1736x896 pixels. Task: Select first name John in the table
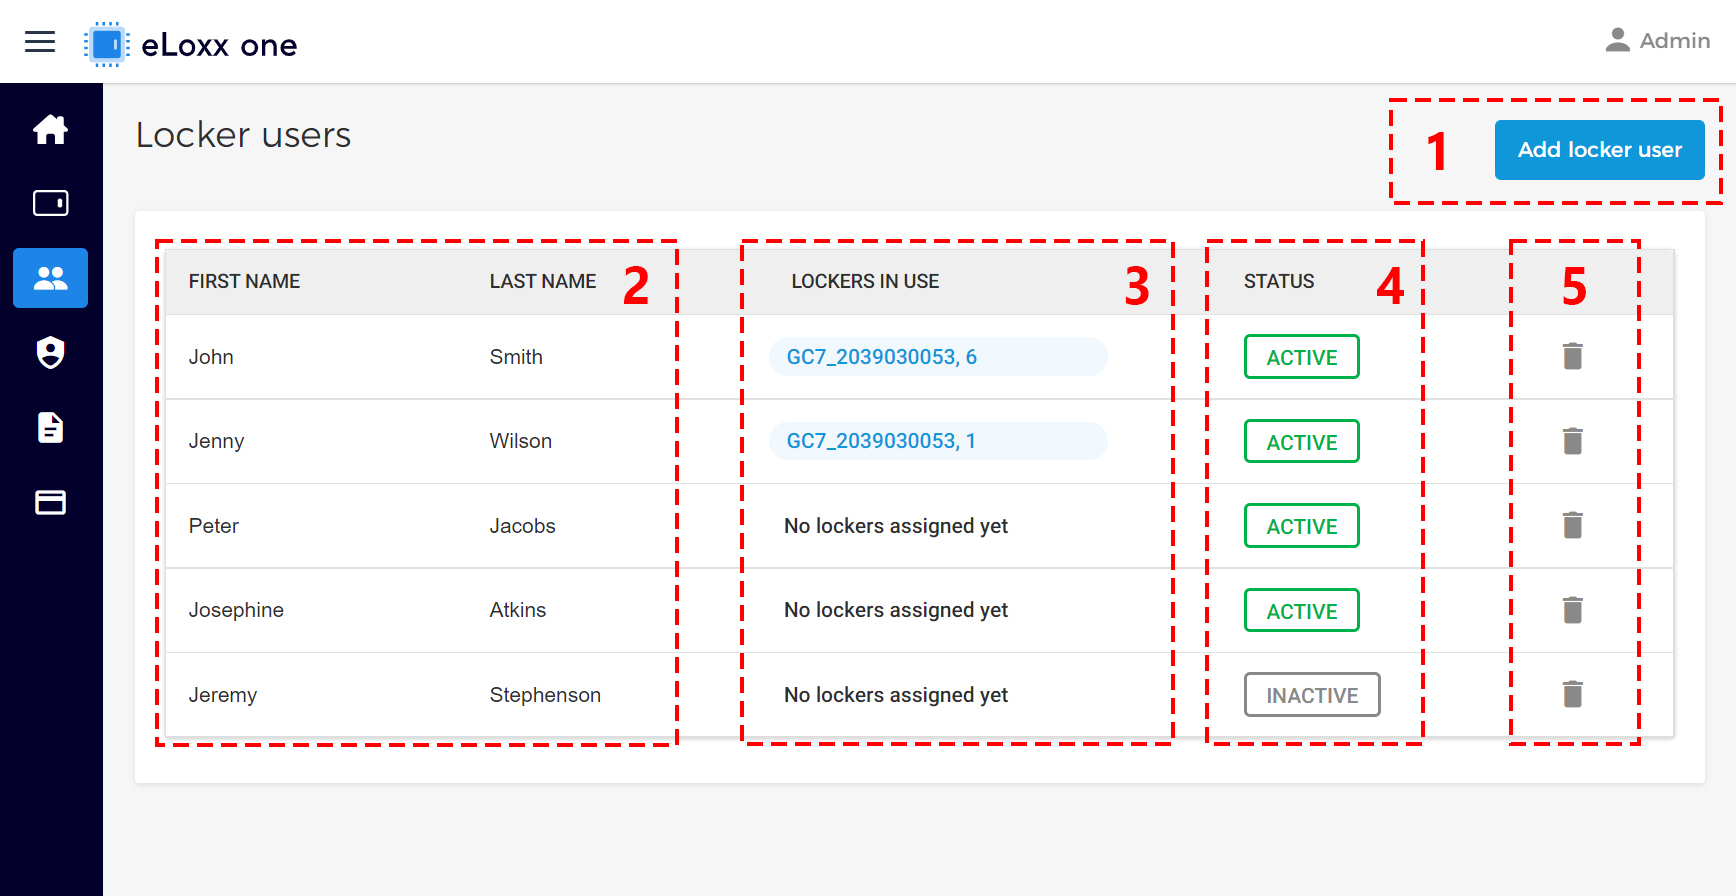pos(211,357)
